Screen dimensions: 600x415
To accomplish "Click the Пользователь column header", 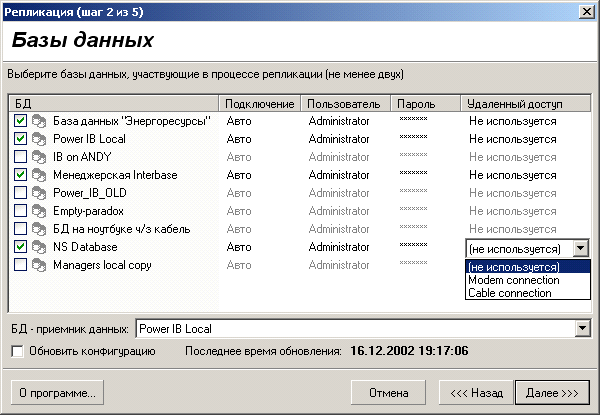I will click(346, 104).
